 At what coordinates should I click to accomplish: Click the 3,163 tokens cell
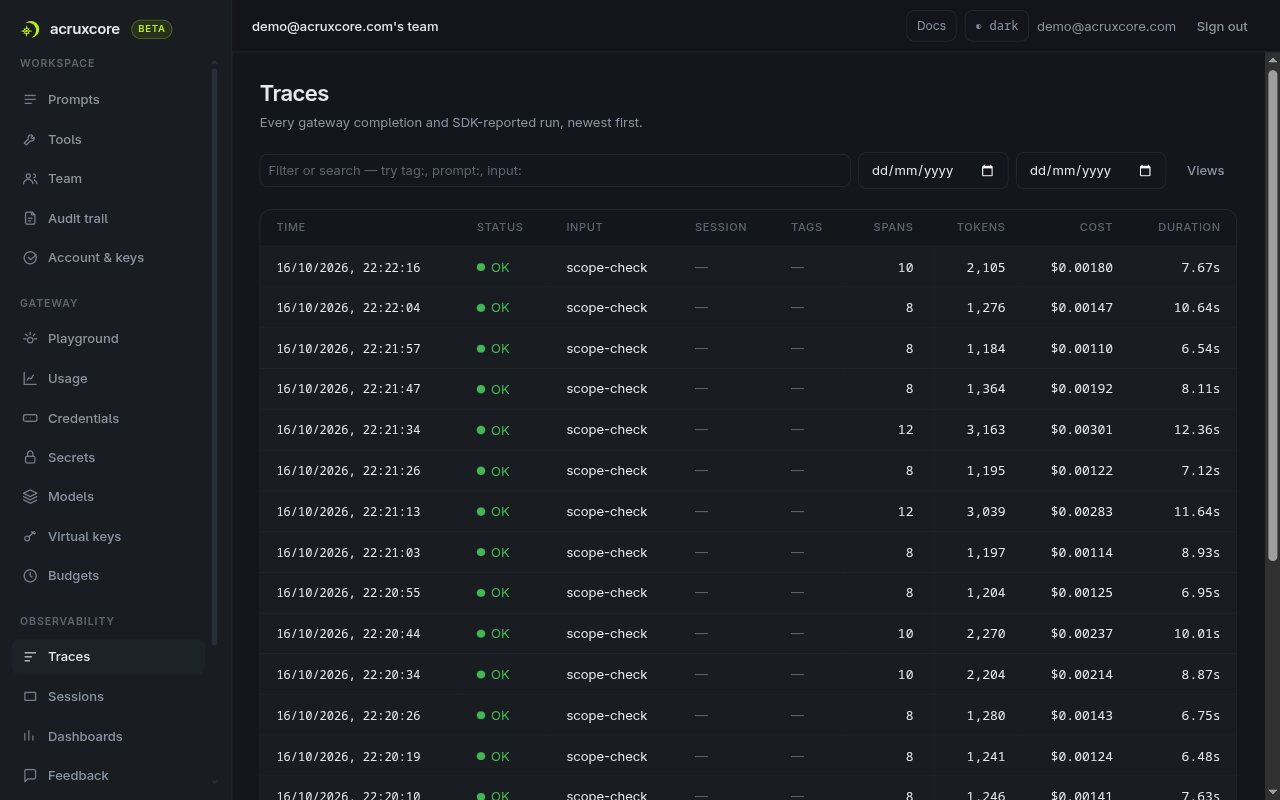click(x=986, y=430)
